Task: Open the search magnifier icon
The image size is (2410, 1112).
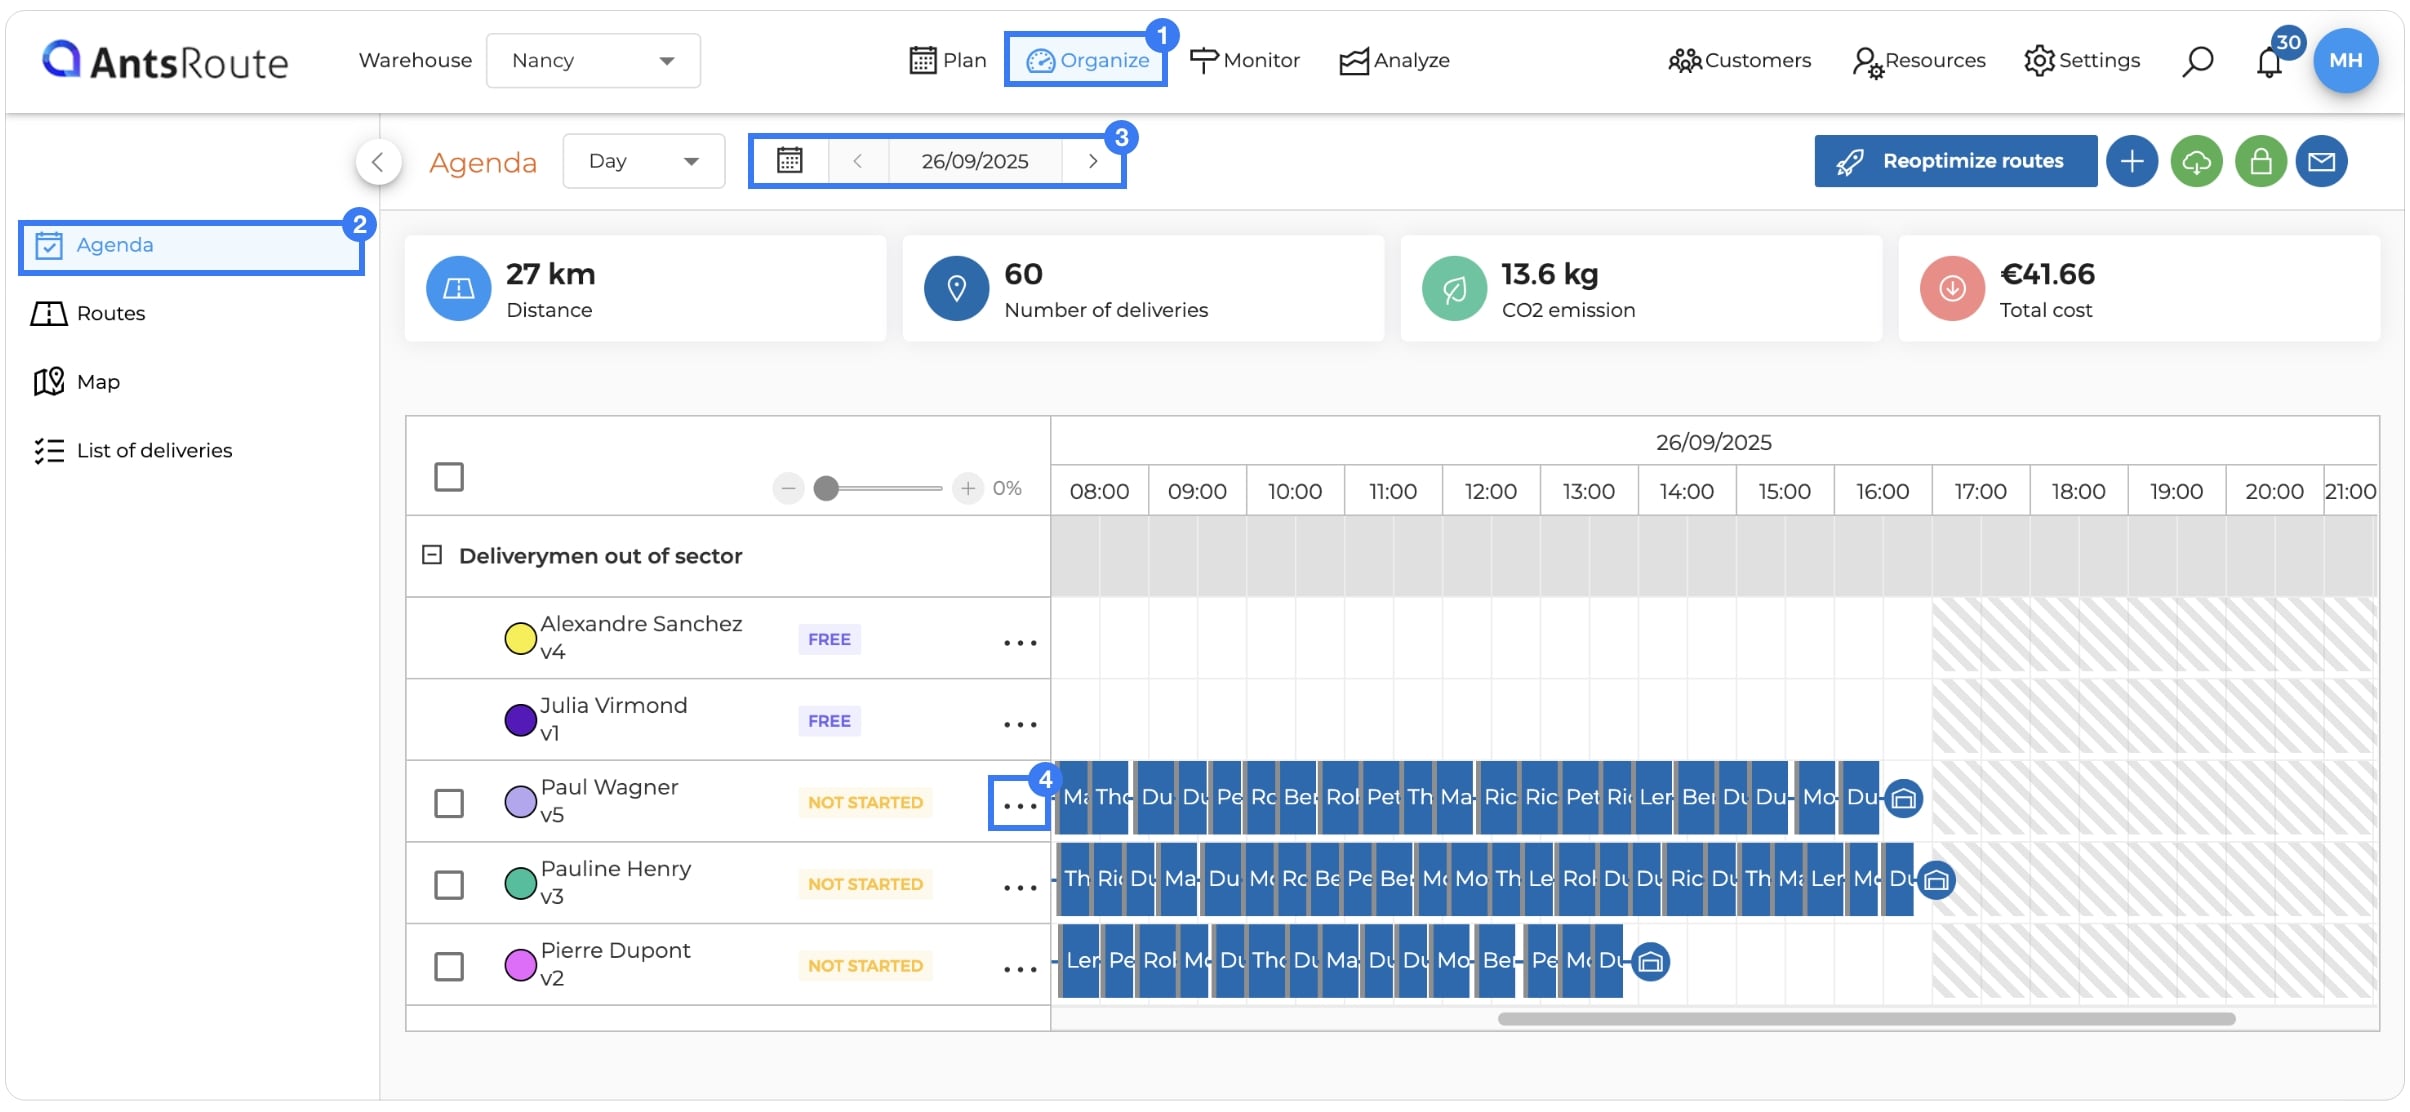Action: [2196, 61]
